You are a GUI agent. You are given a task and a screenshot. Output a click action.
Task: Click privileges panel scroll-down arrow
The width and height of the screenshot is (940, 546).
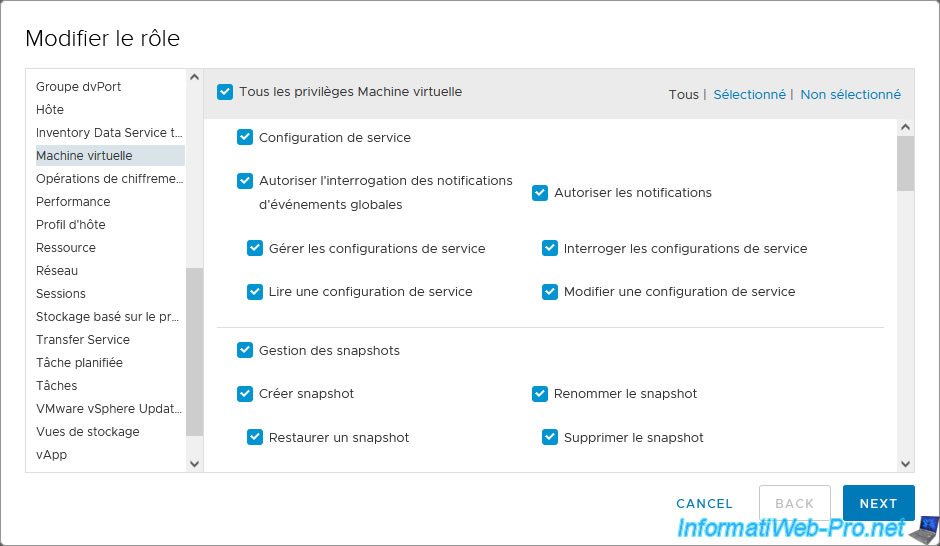[x=905, y=463]
